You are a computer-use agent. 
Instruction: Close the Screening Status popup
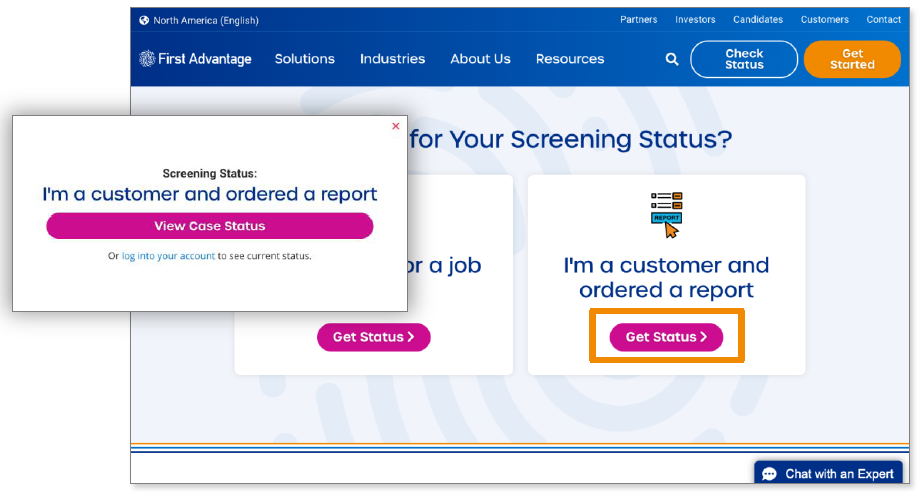point(396,126)
